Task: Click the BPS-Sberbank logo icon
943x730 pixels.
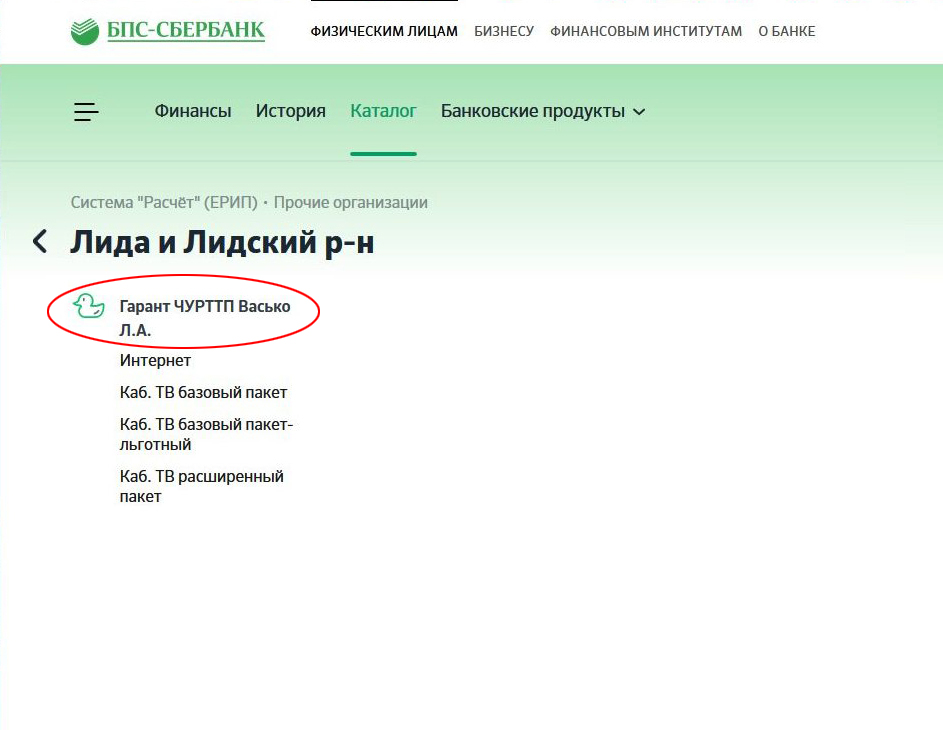Action: pos(85,31)
